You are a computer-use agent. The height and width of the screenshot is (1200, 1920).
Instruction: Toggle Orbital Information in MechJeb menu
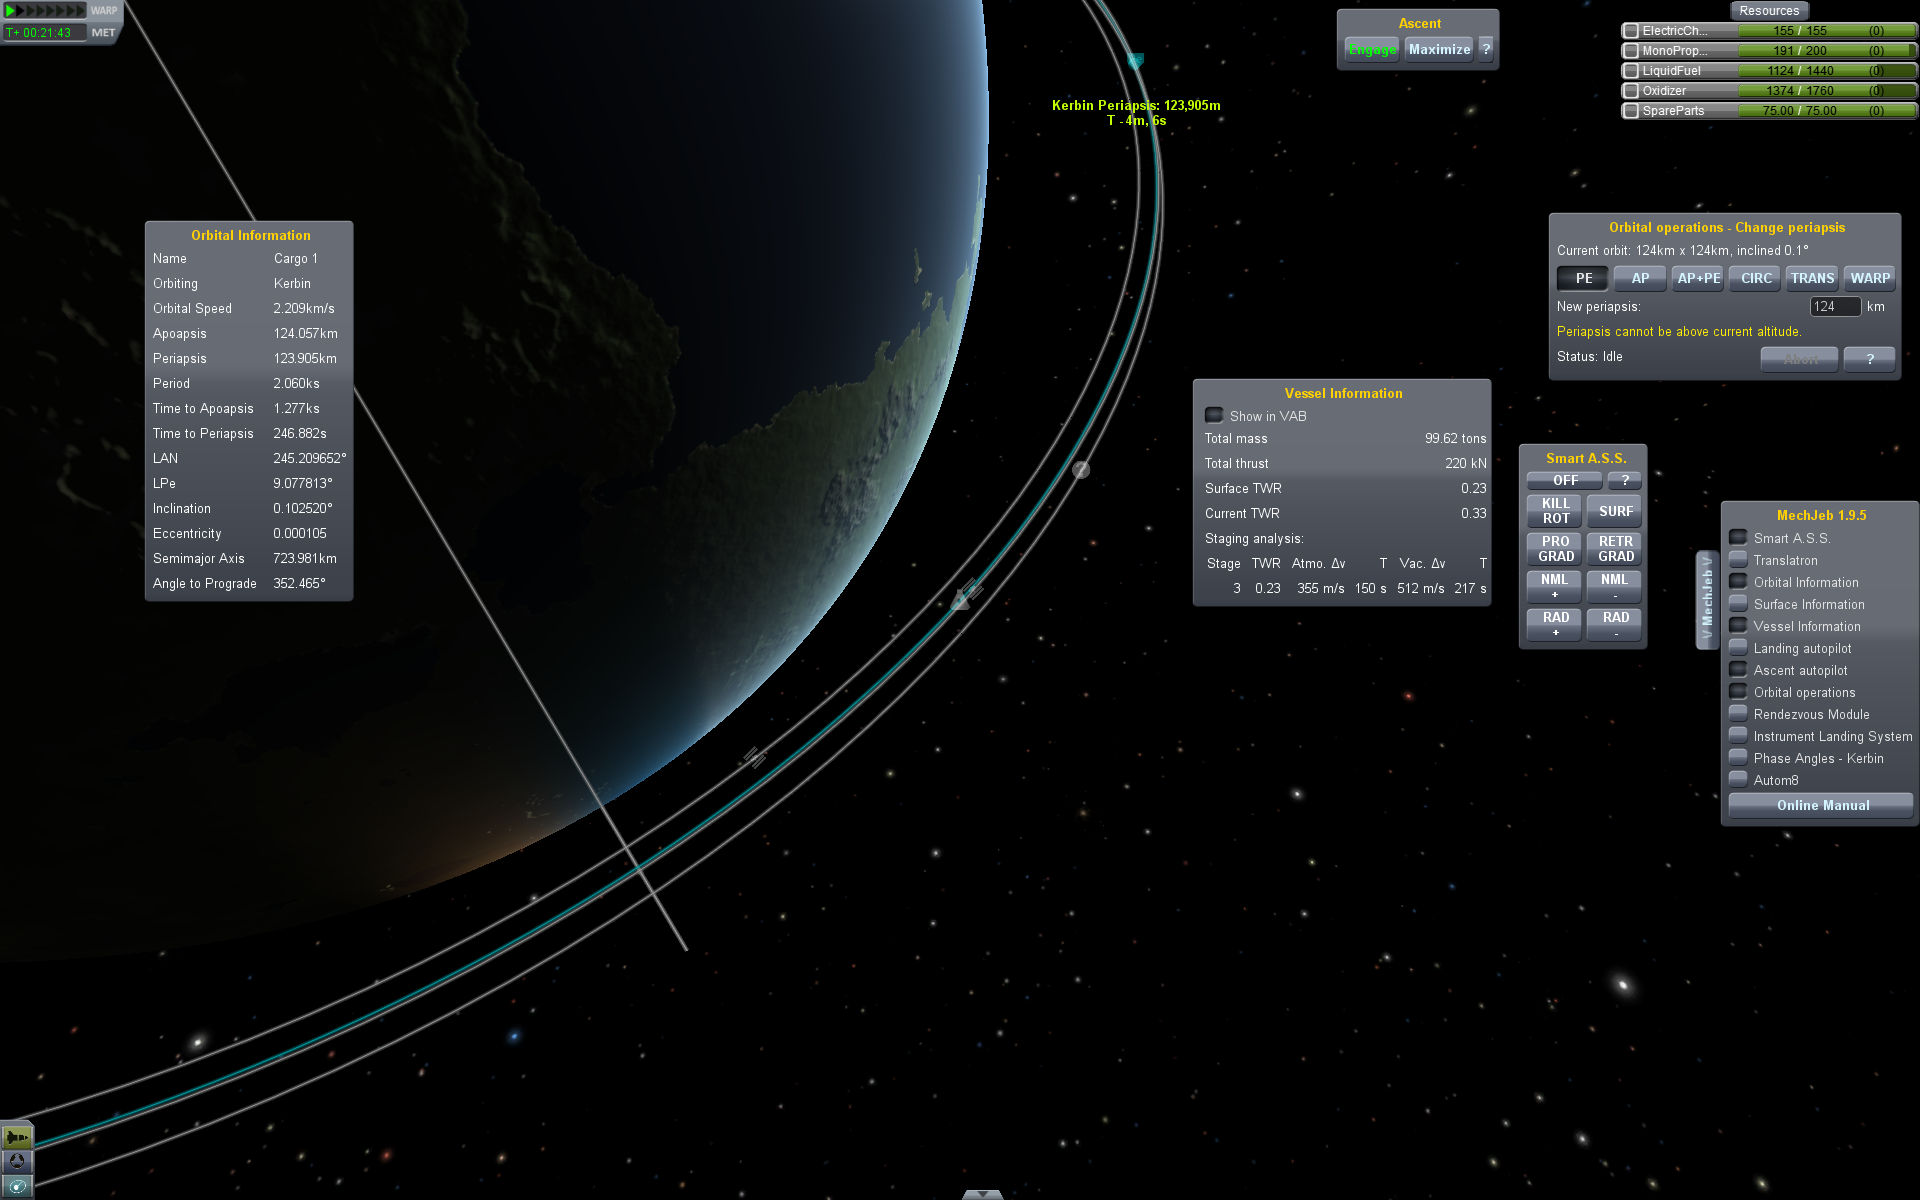coord(1739,582)
